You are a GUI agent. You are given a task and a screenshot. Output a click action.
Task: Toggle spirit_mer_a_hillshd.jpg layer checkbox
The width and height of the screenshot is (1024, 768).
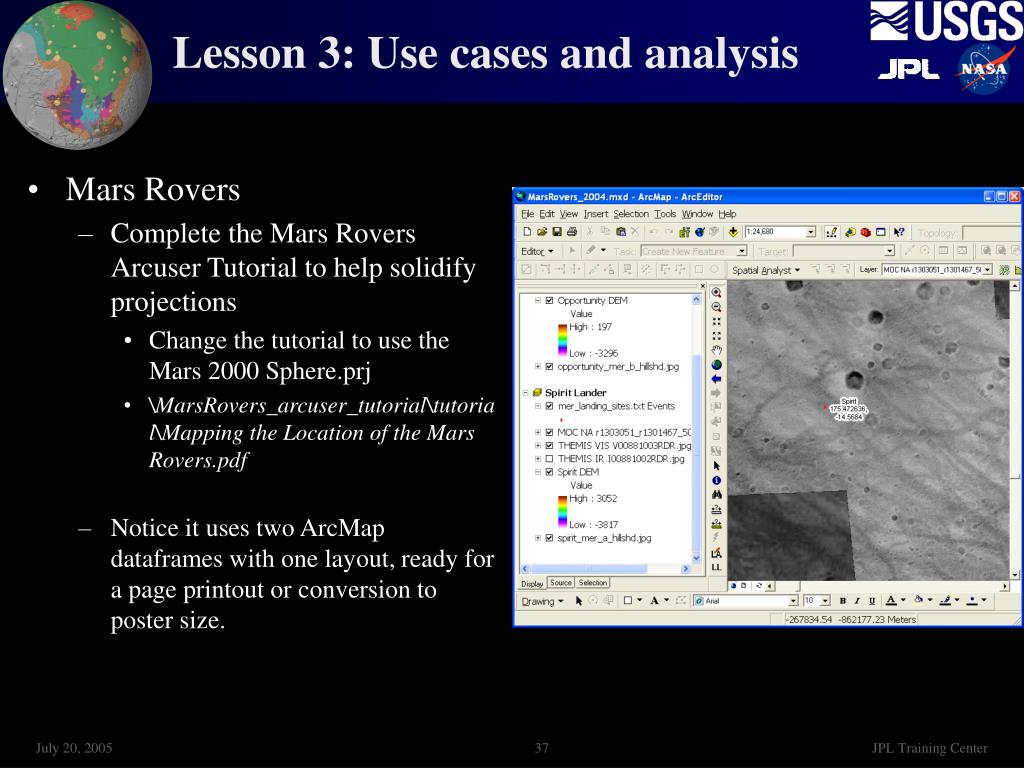549,538
